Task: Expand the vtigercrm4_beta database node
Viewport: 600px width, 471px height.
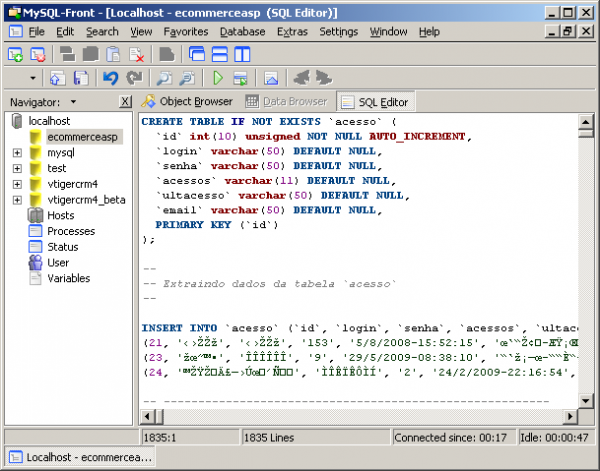Action: (17, 200)
